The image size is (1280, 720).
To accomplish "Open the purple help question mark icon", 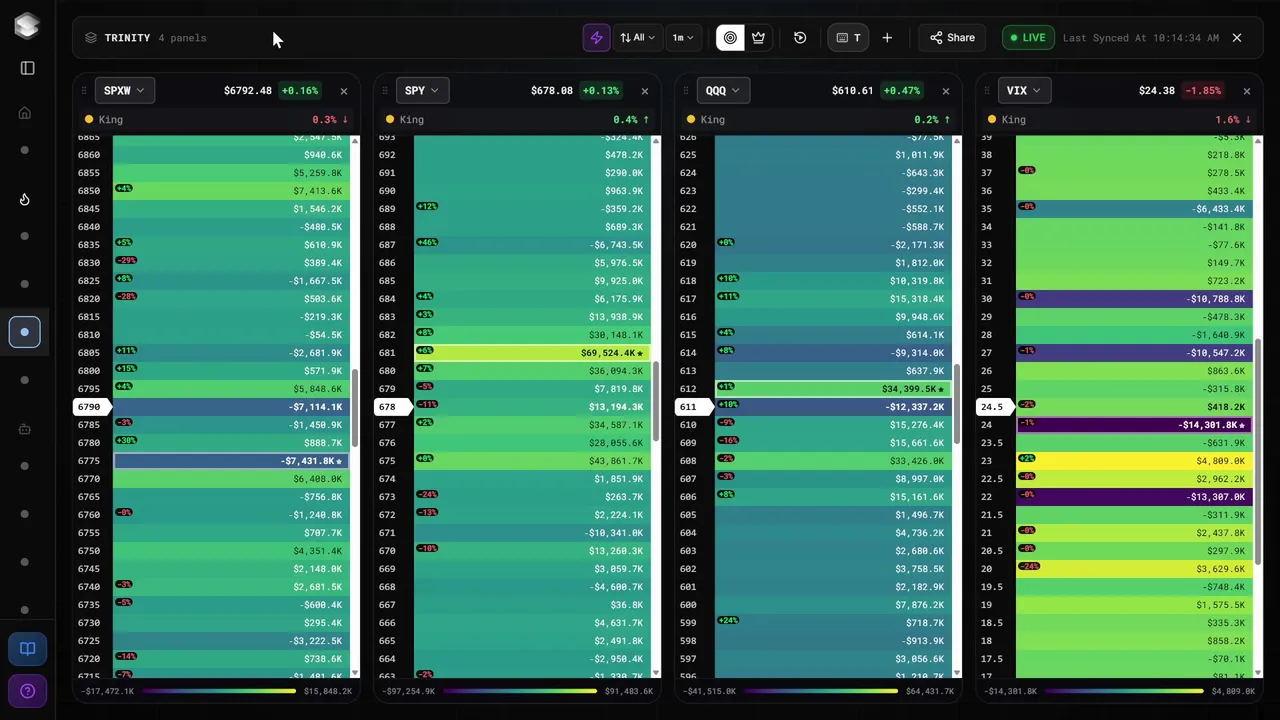I will (x=27, y=691).
